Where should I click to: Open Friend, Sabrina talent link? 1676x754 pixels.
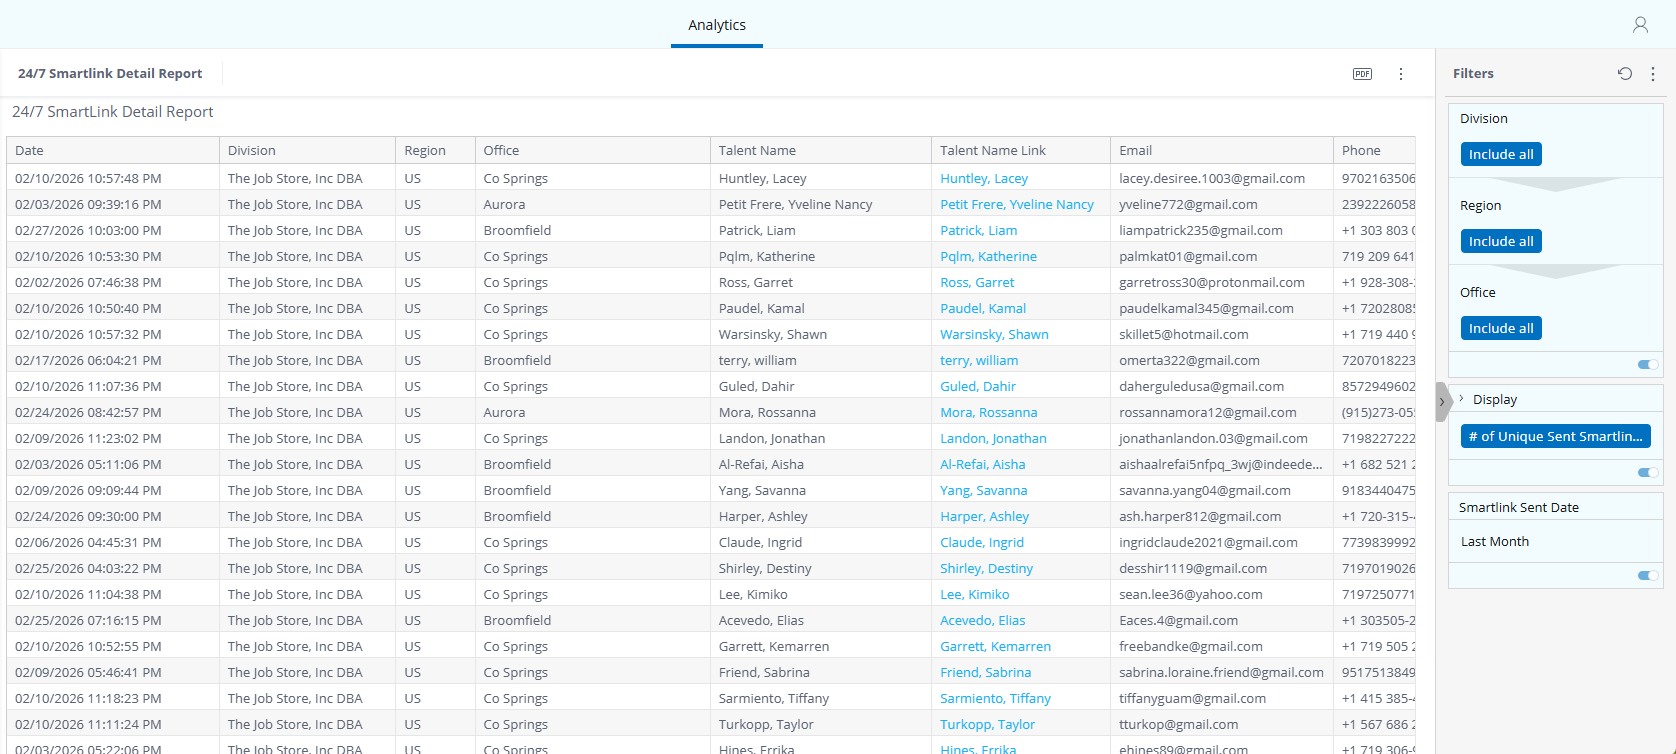[986, 672]
